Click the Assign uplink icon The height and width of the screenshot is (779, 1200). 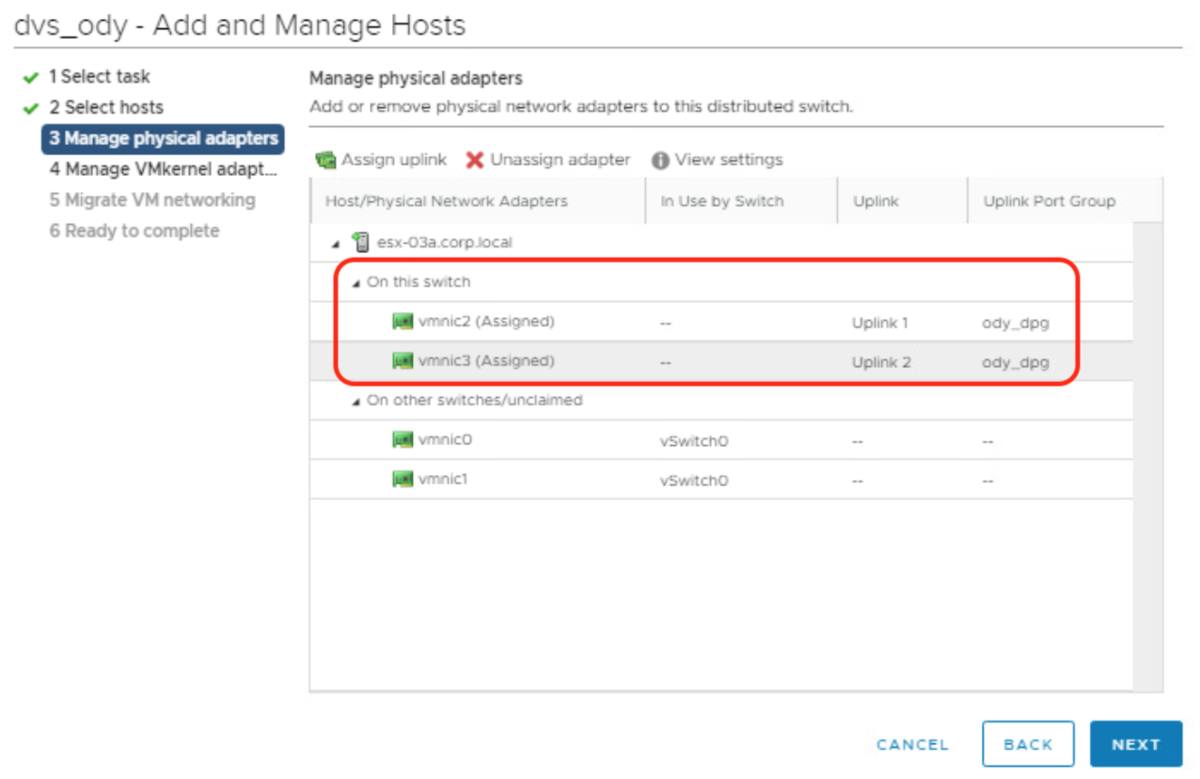tap(325, 160)
